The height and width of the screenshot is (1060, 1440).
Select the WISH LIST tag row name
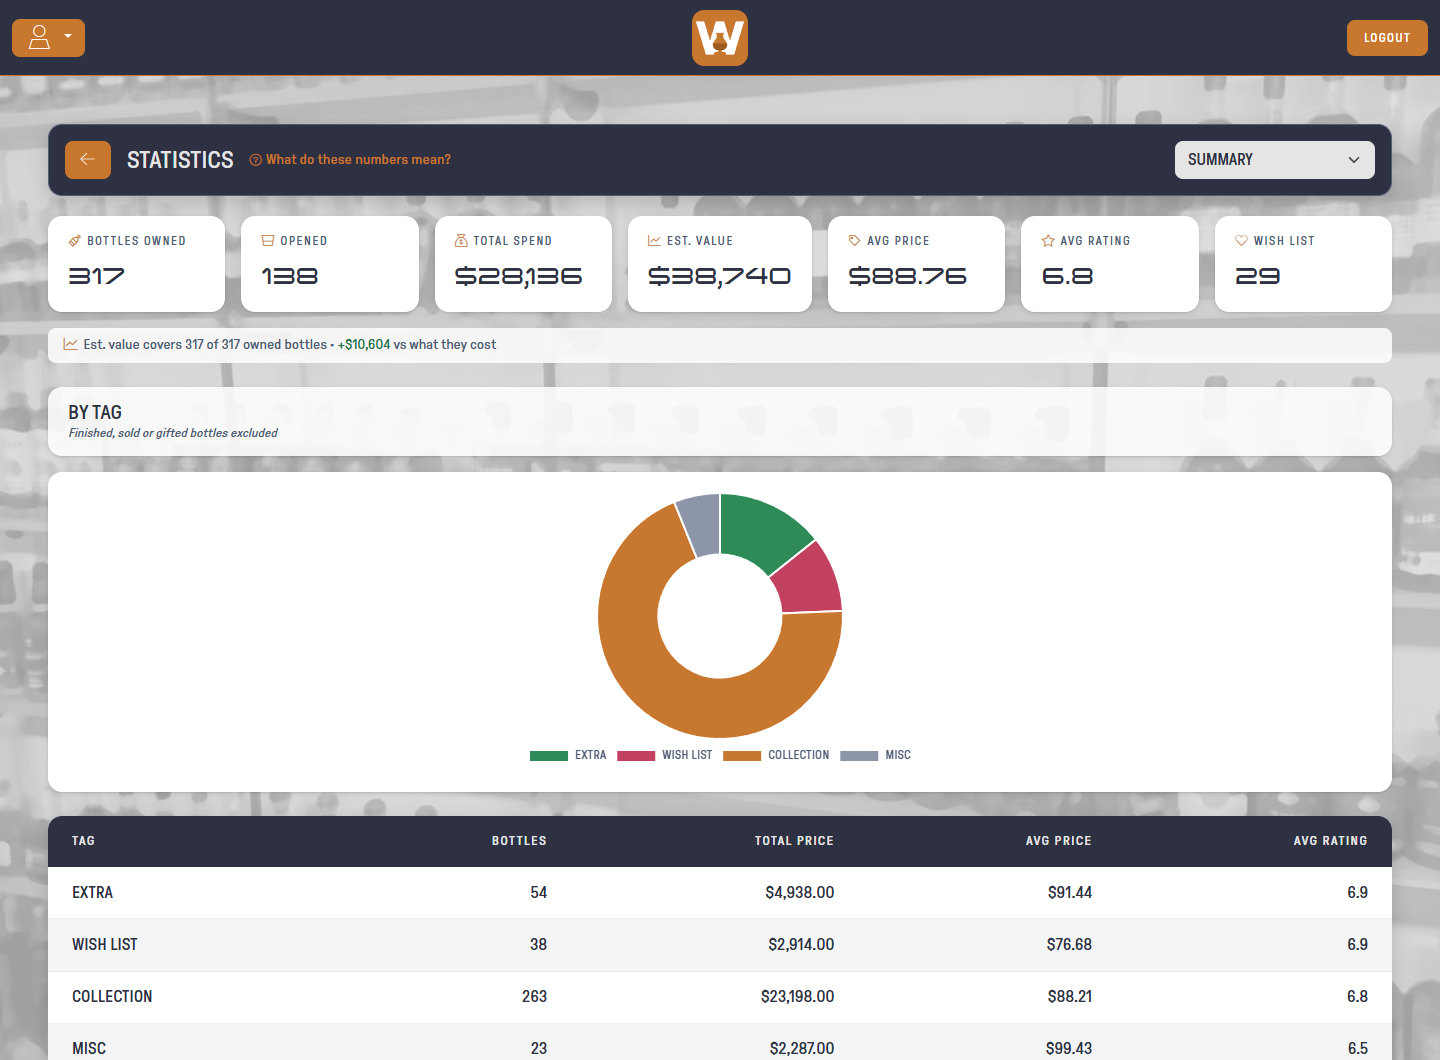pyautogui.click(x=105, y=945)
